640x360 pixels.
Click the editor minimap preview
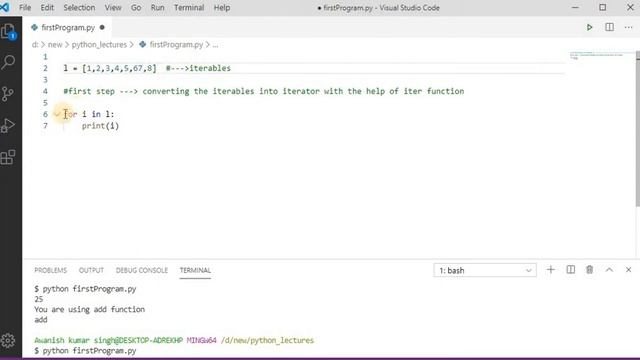(x=597, y=56)
